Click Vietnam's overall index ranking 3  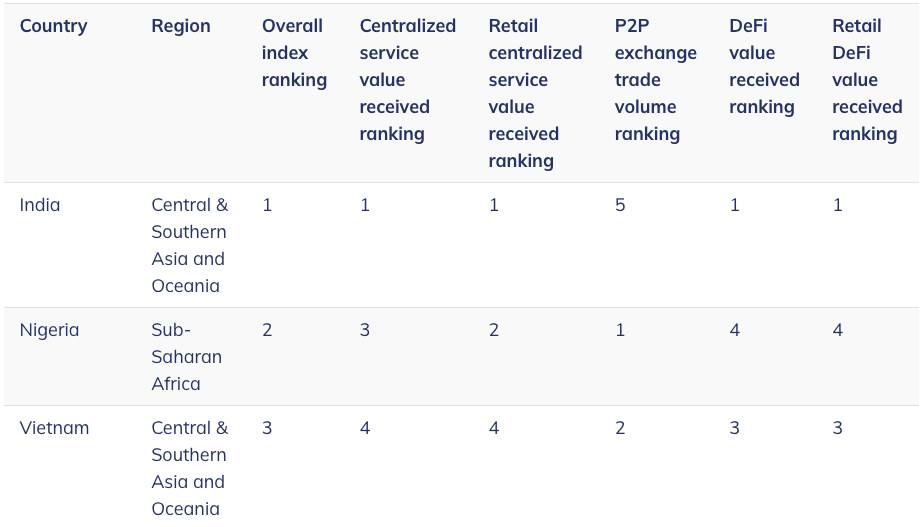click(267, 427)
